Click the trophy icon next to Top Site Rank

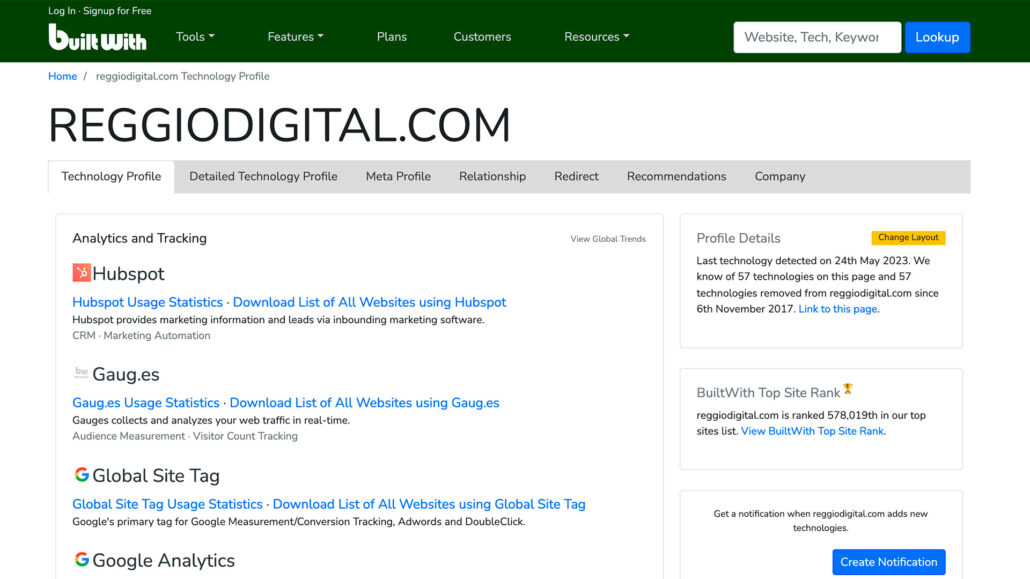847,387
